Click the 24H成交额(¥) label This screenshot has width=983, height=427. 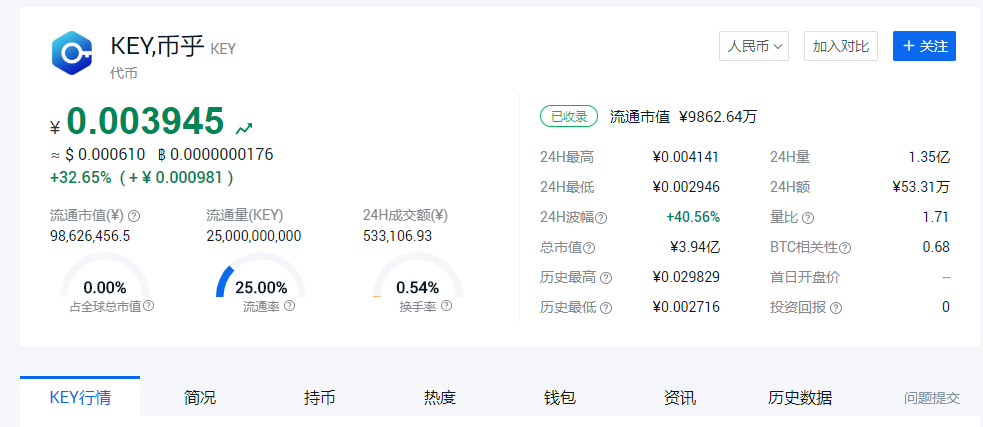coord(405,216)
